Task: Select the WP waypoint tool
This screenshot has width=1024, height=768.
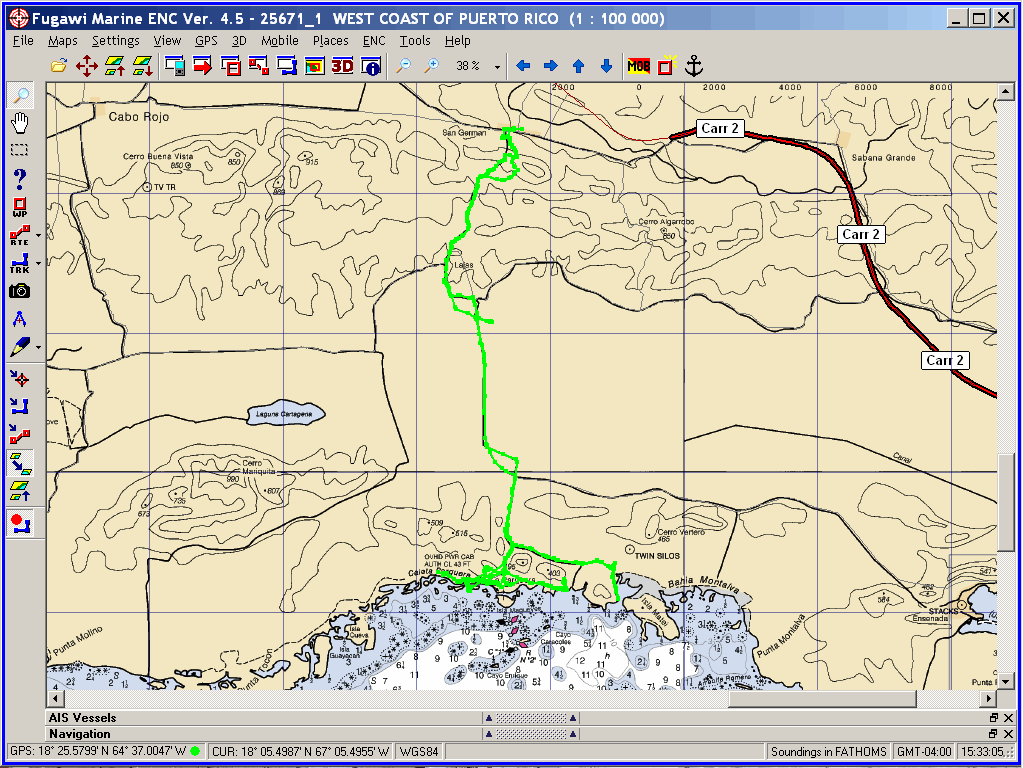Action: (x=20, y=208)
